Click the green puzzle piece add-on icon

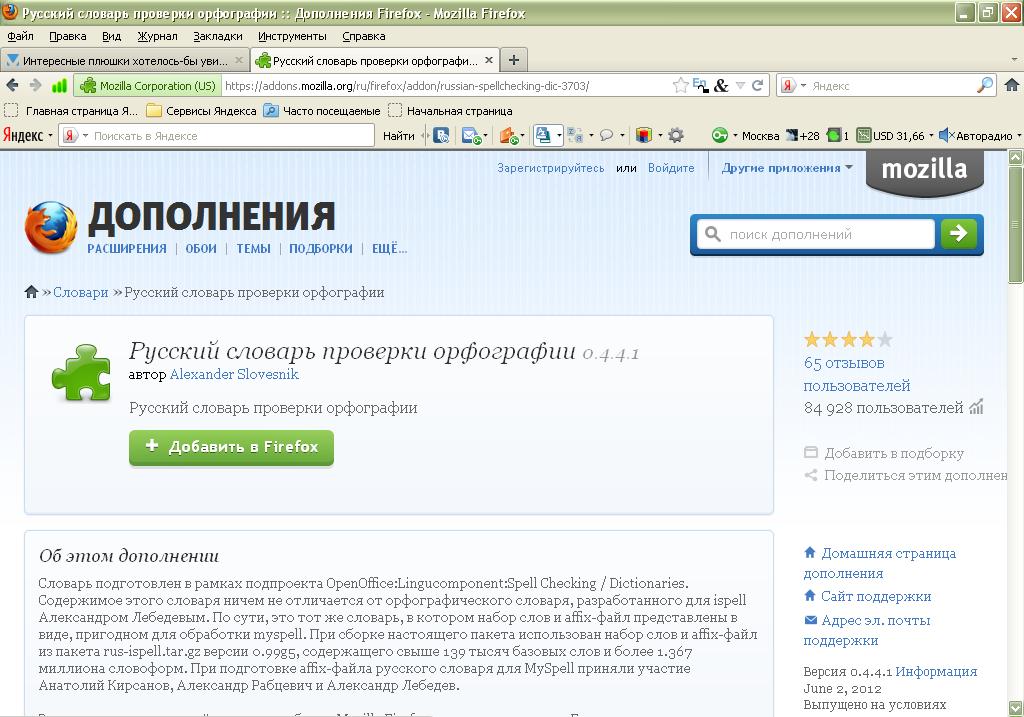coord(81,372)
